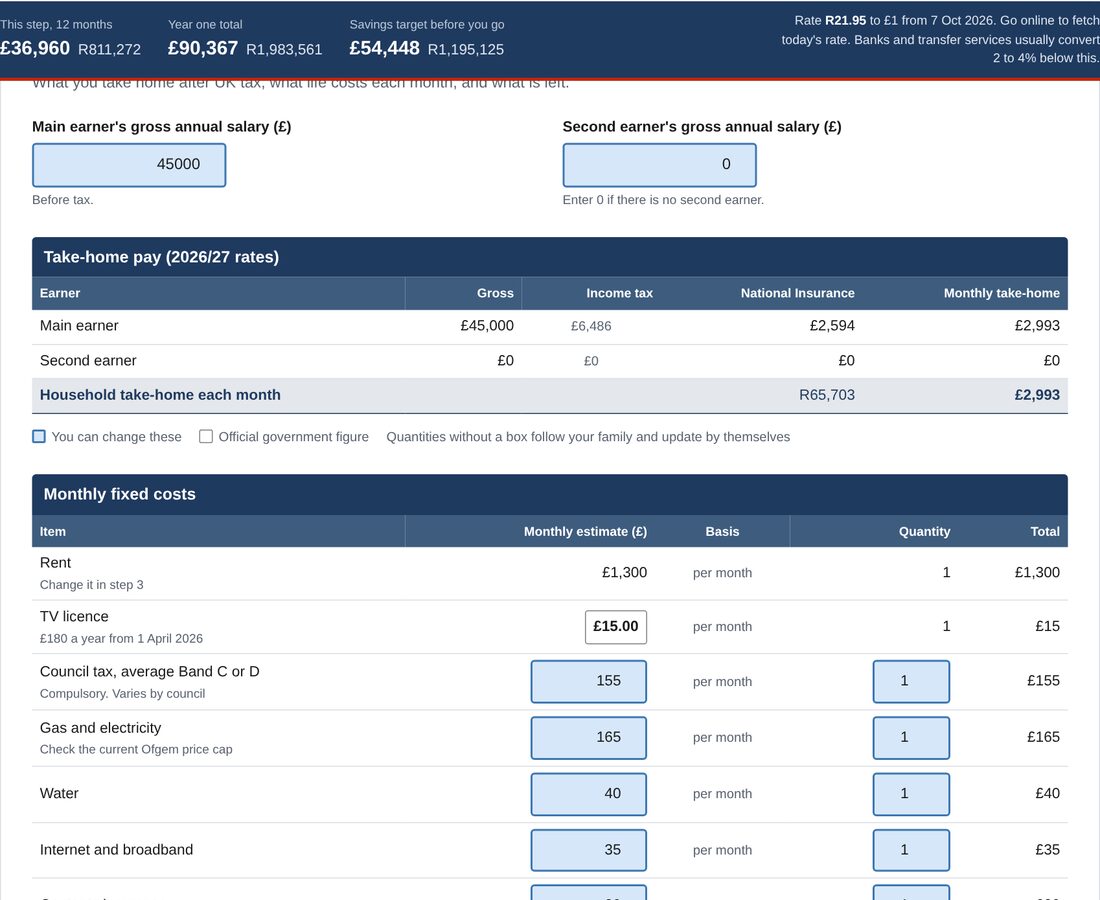Edit Internet and broadband monthly estimate
The width and height of the screenshot is (1100, 900).
(x=589, y=850)
